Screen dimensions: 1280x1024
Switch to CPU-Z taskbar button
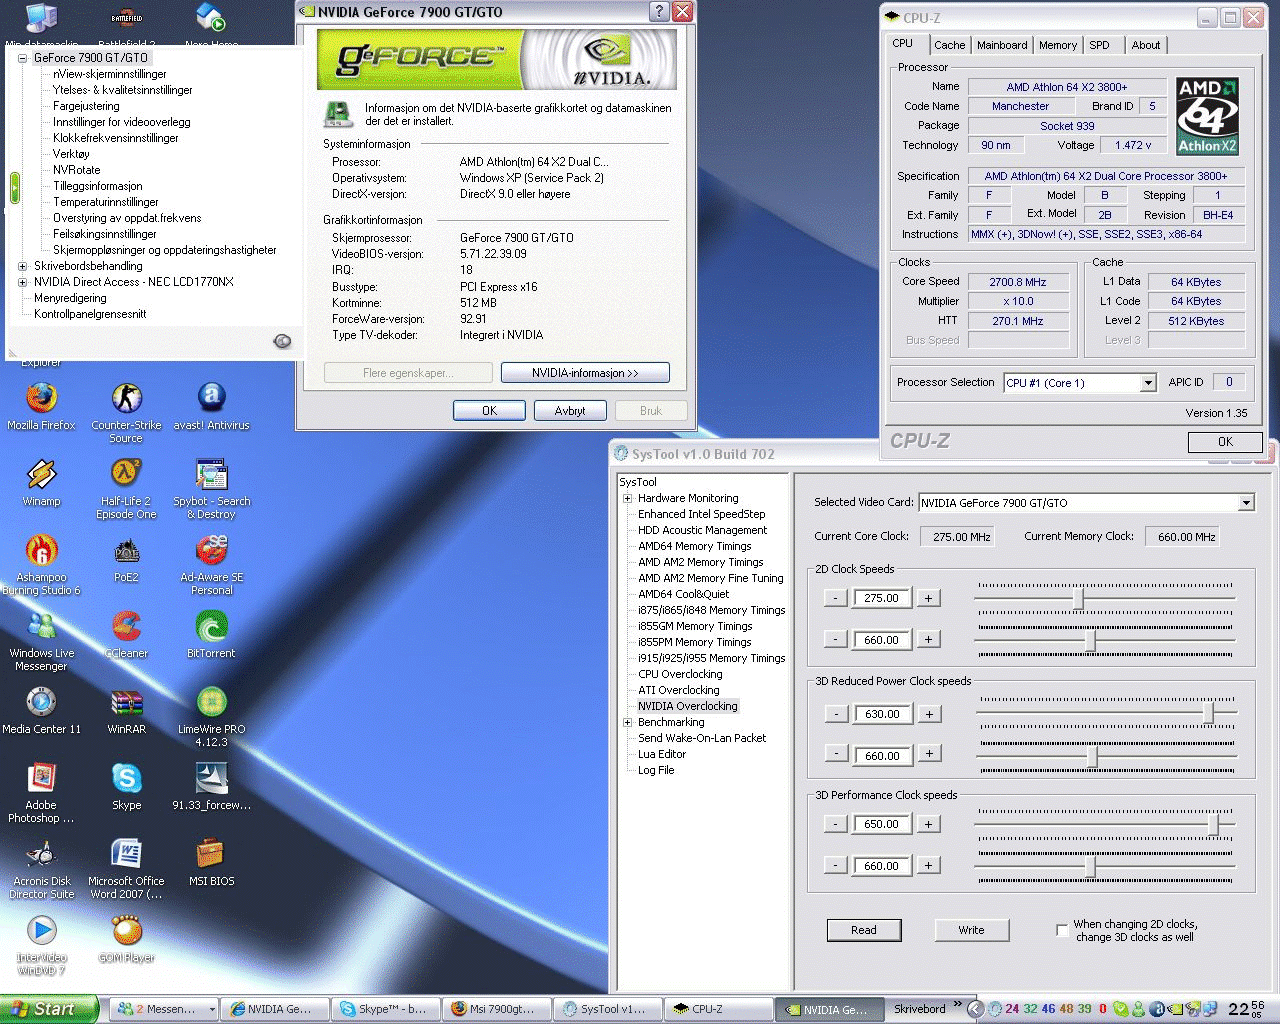coord(721,1009)
